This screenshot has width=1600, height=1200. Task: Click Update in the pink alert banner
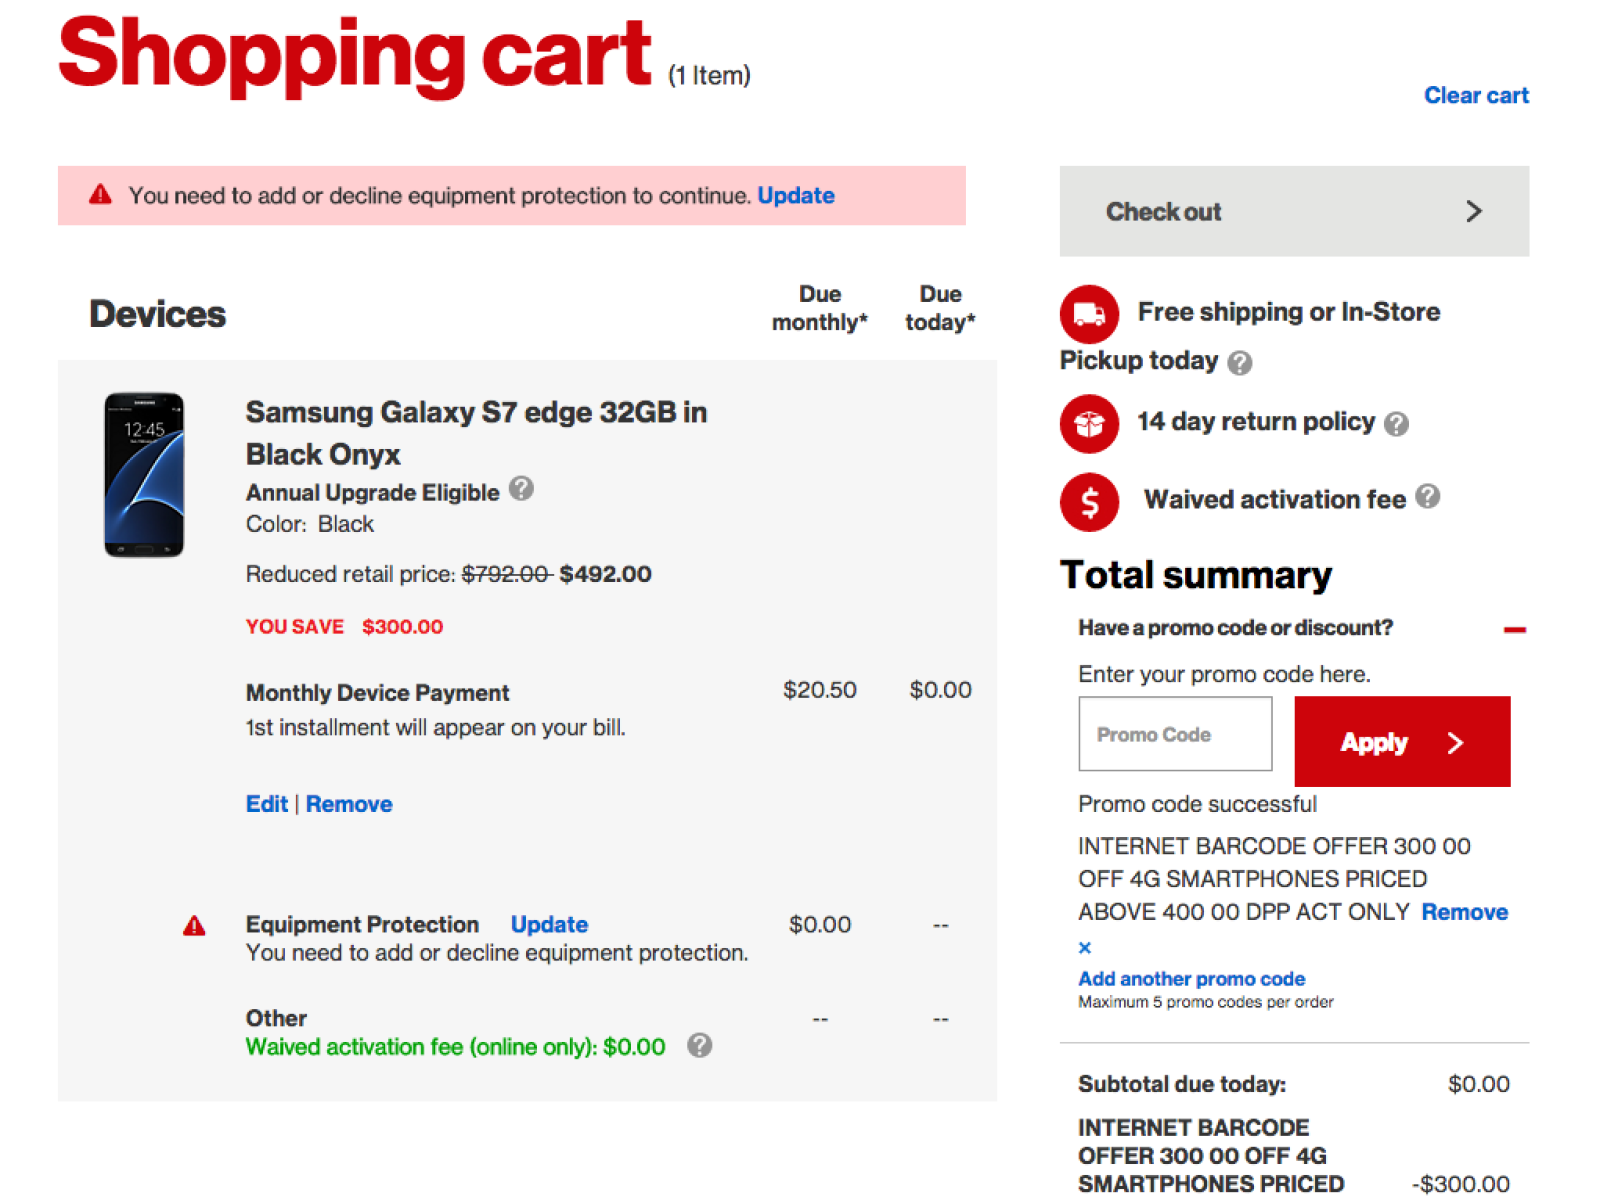pos(796,196)
